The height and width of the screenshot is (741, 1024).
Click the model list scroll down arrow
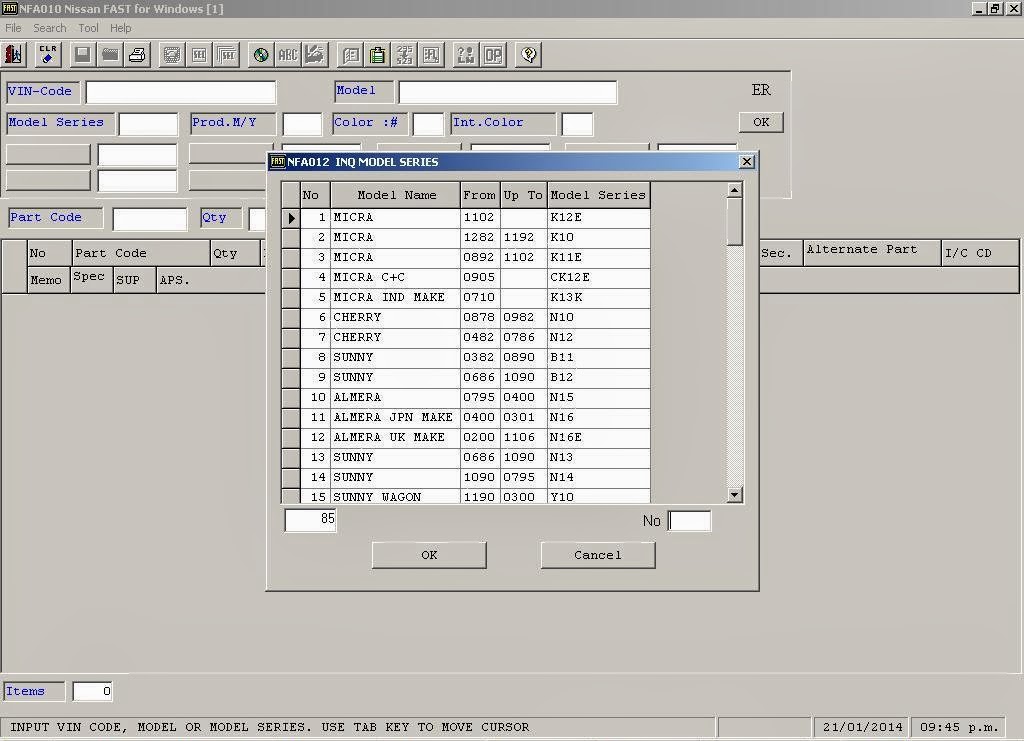click(735, 495)
